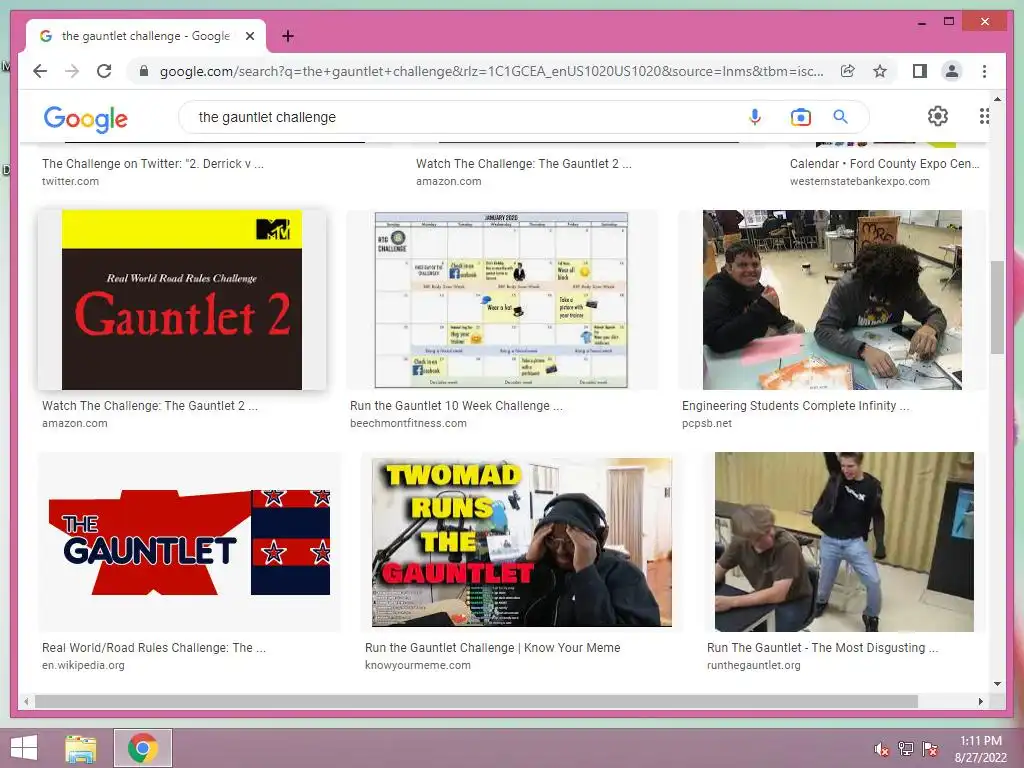Bookmark this tab with the star icon
This screenshot has width=1024, height=768.
pos(880,71)
